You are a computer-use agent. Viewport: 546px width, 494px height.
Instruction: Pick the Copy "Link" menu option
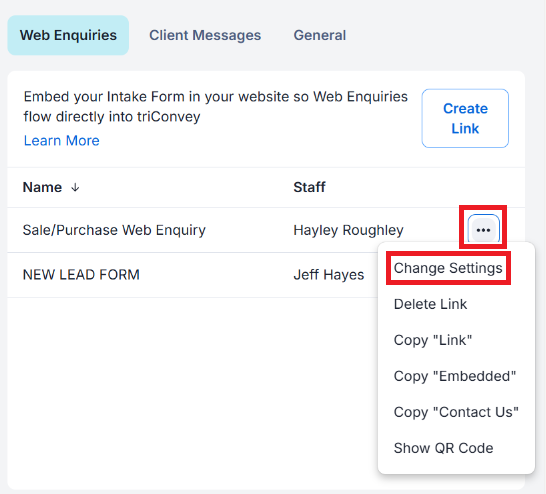pyautogui.click(x=433, y=340)
